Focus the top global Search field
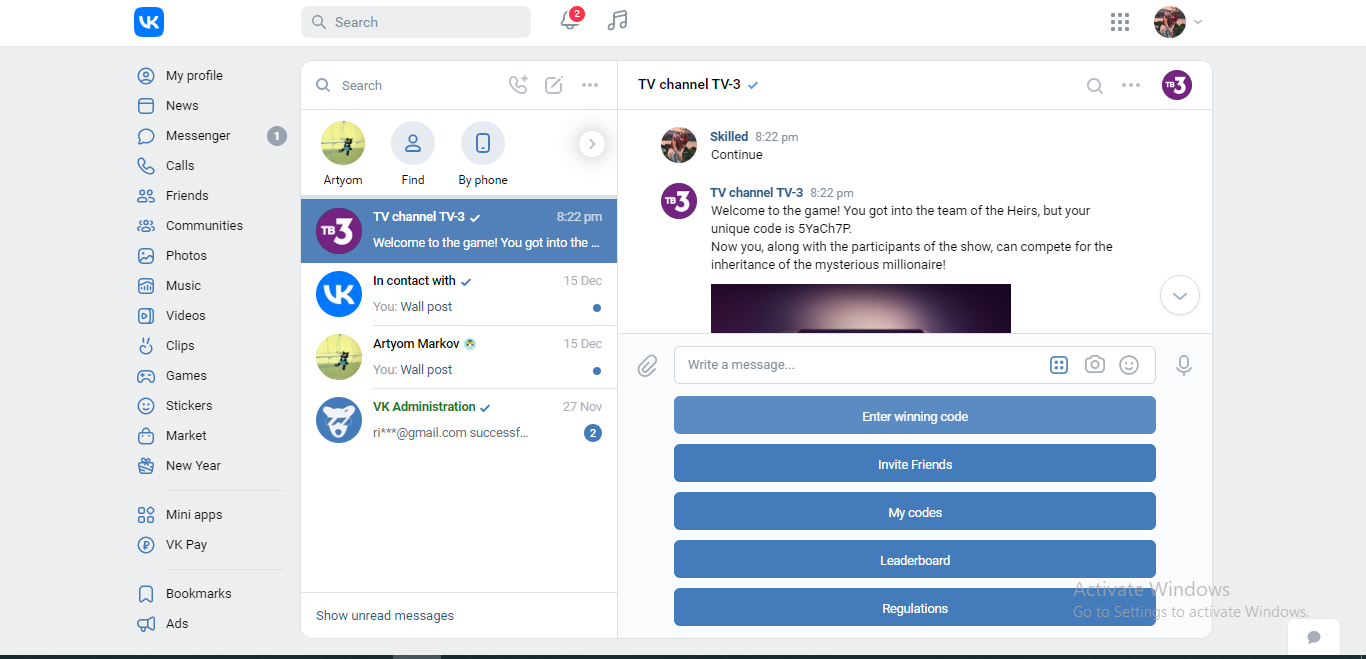Image resolution: width=1366 pixels, height=659 pixels. 416,22
